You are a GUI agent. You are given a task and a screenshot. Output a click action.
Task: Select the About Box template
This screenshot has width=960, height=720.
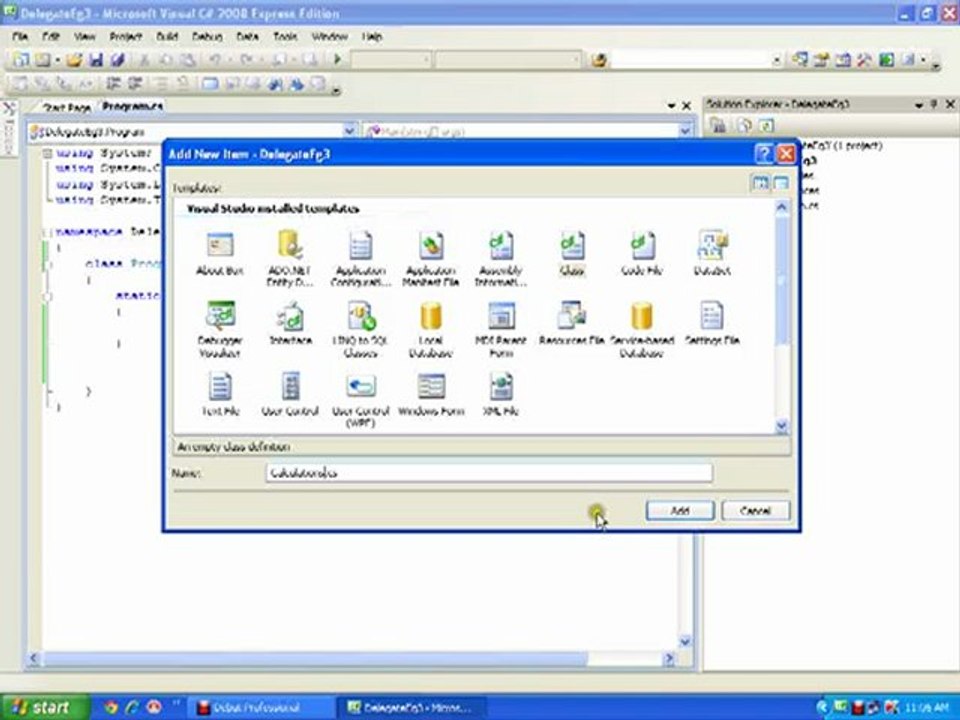(220, 253)
